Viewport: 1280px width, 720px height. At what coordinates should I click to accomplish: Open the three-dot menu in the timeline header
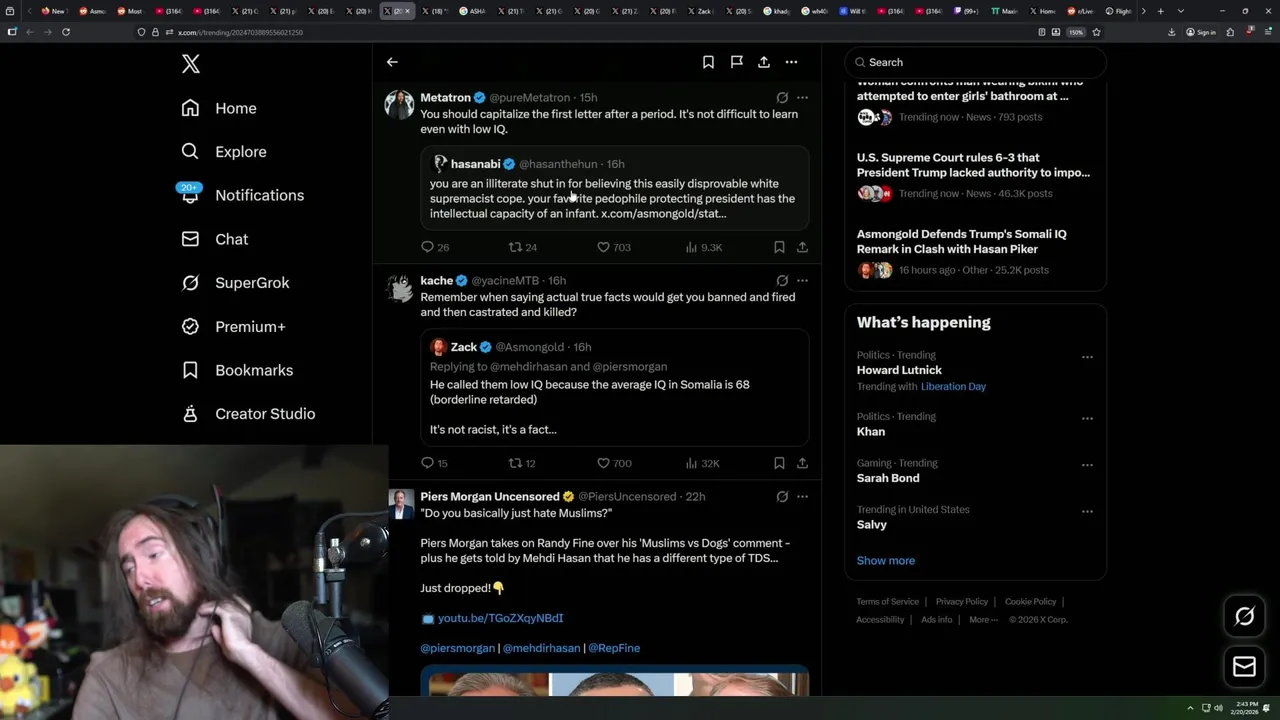click(x=791, y=62)
